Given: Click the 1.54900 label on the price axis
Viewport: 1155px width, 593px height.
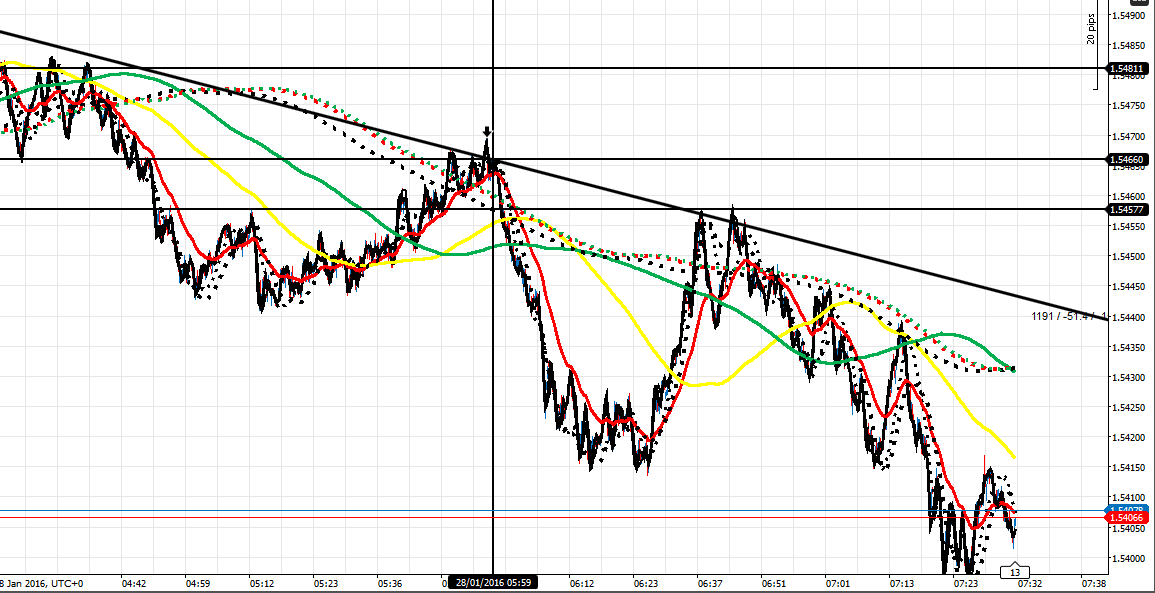Looking at the screenshot, I should pos(1132,16).
